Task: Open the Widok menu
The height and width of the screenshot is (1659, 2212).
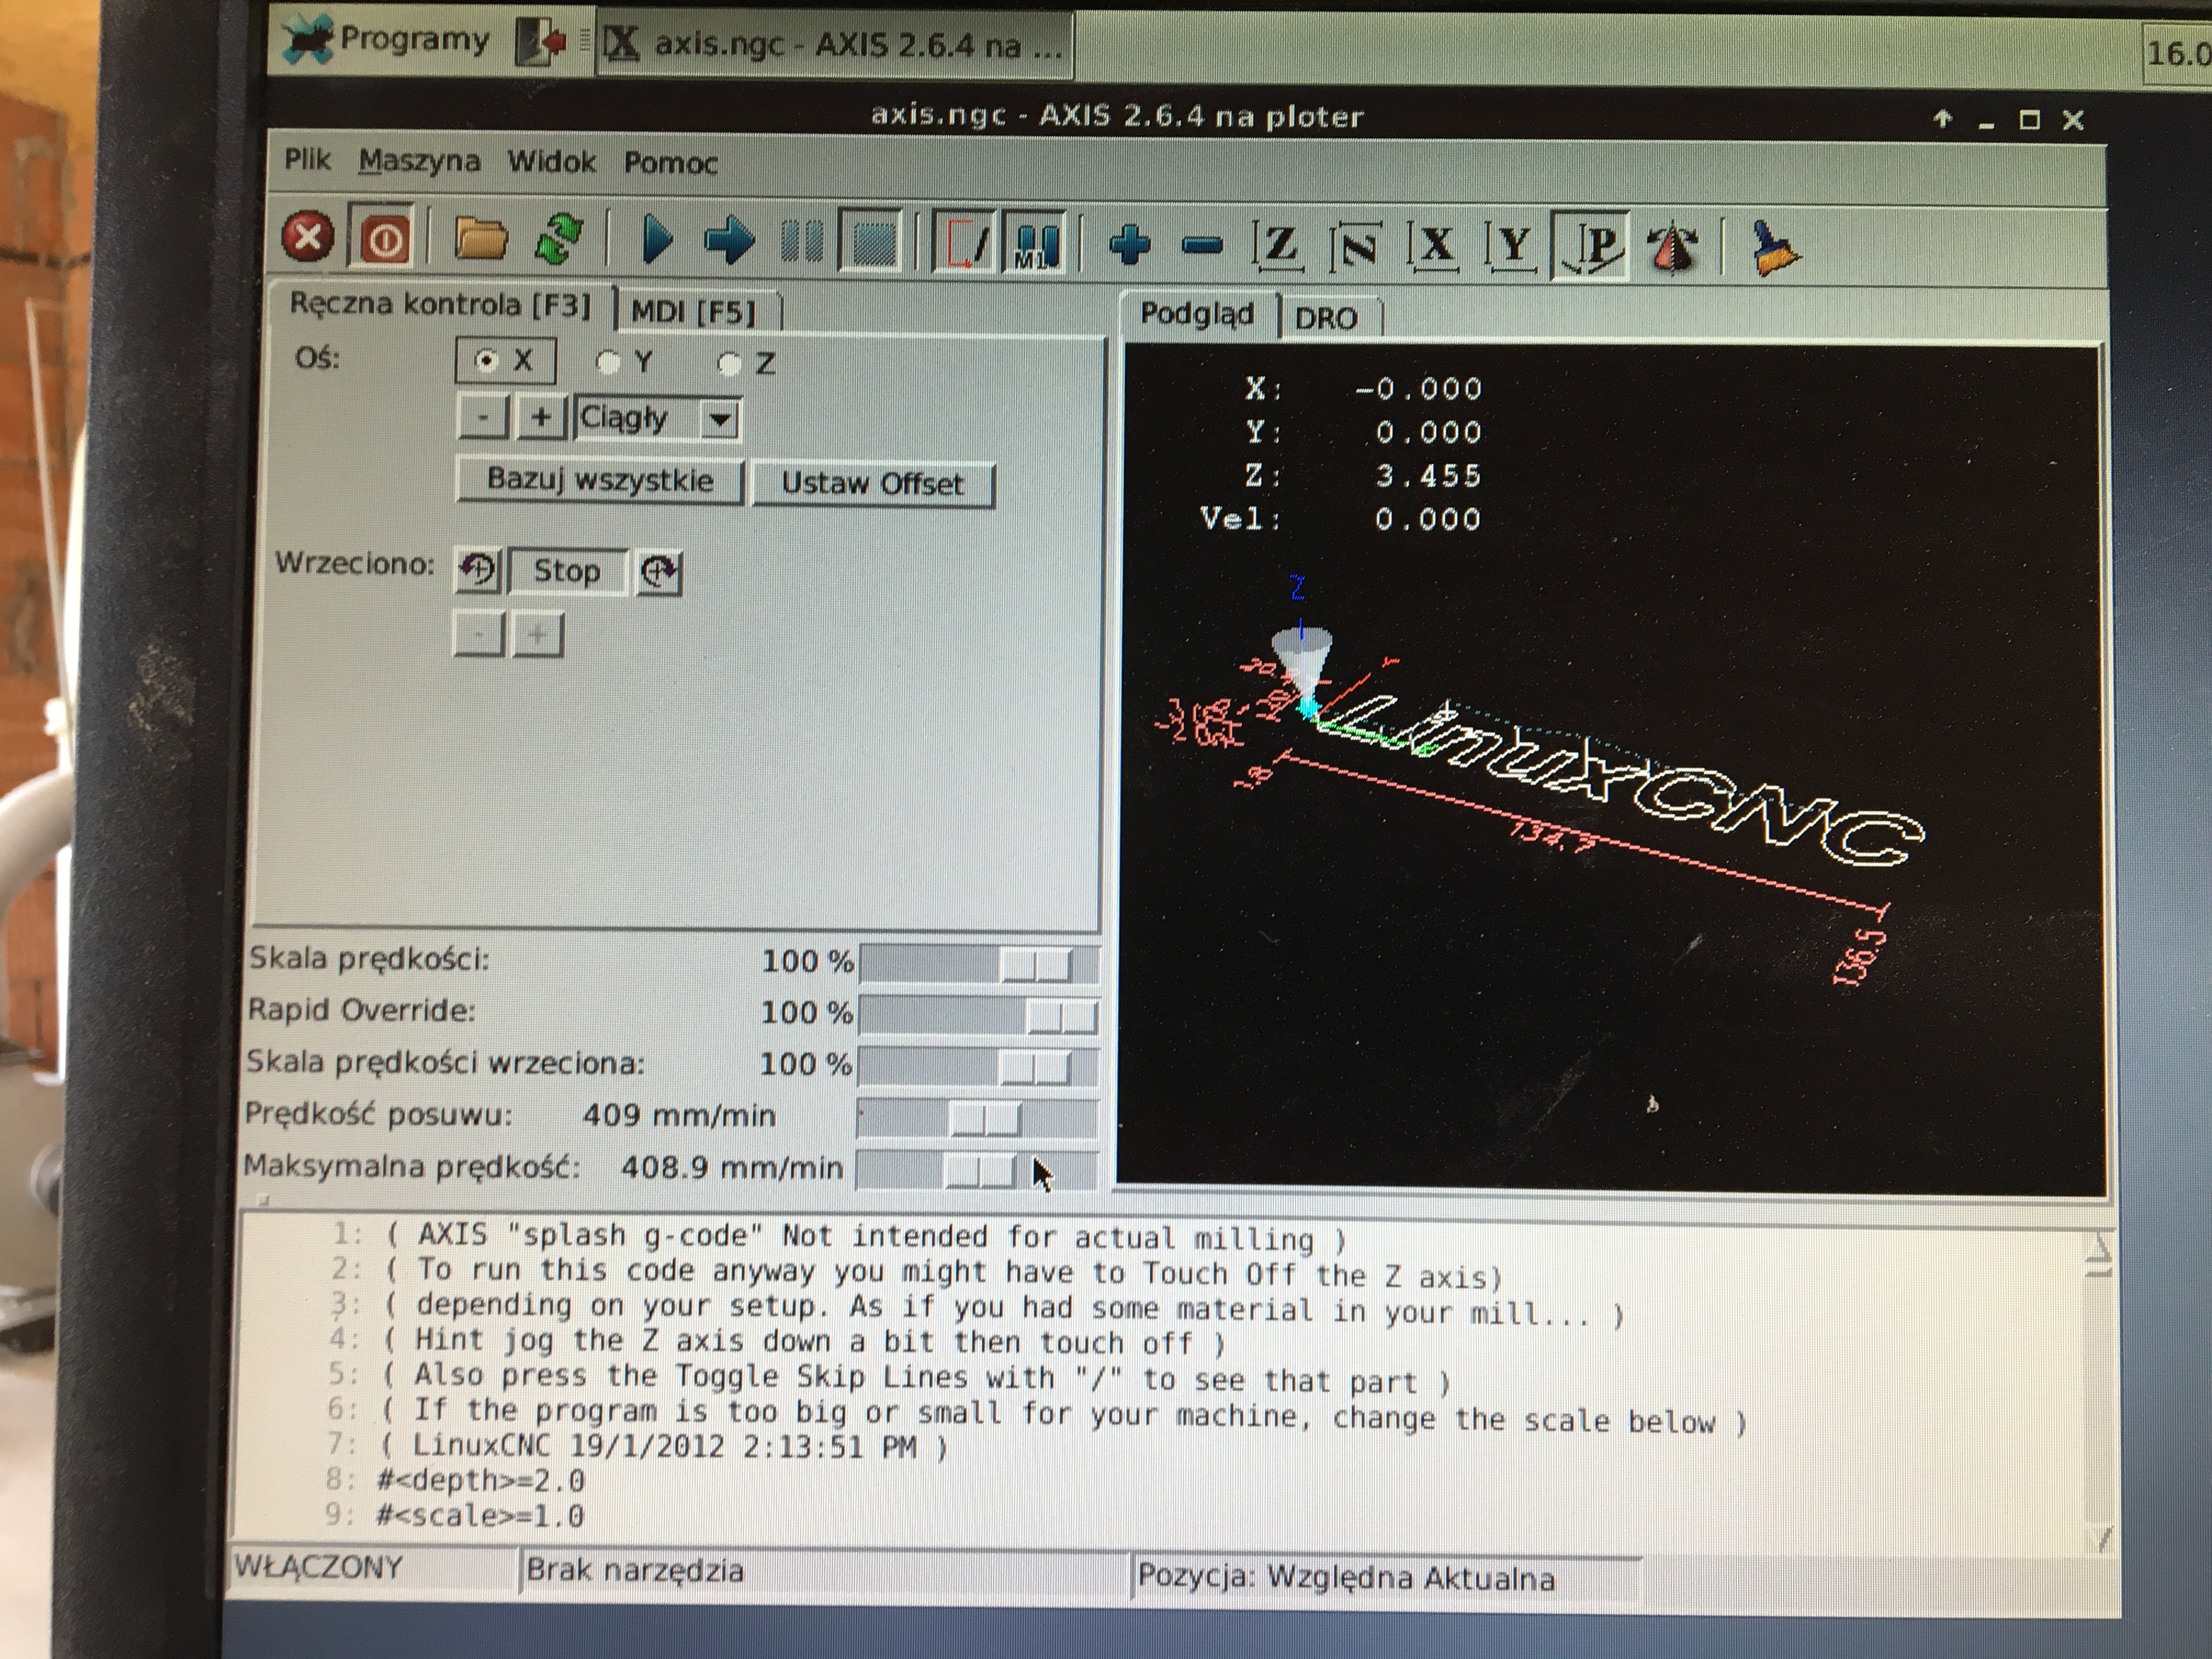Action: tap(551, 161)
